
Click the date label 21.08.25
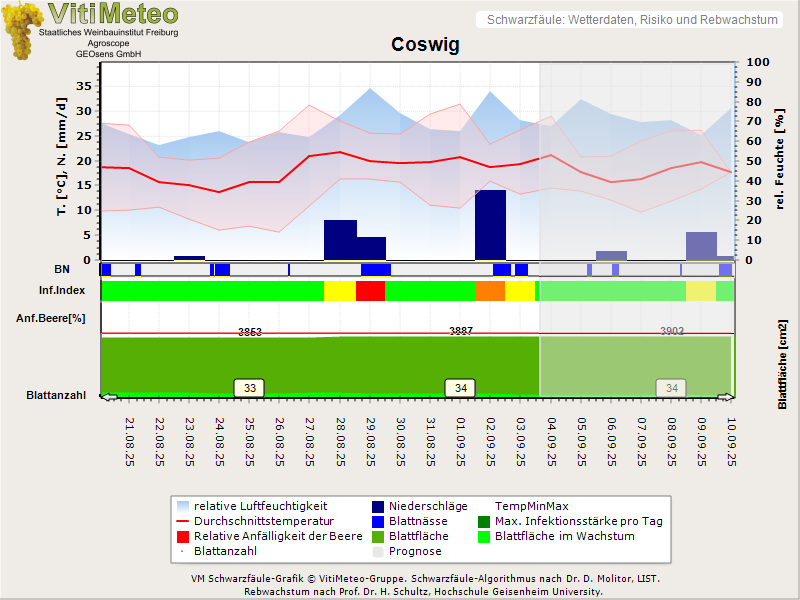pyautogui.click(x=130, y=442)
